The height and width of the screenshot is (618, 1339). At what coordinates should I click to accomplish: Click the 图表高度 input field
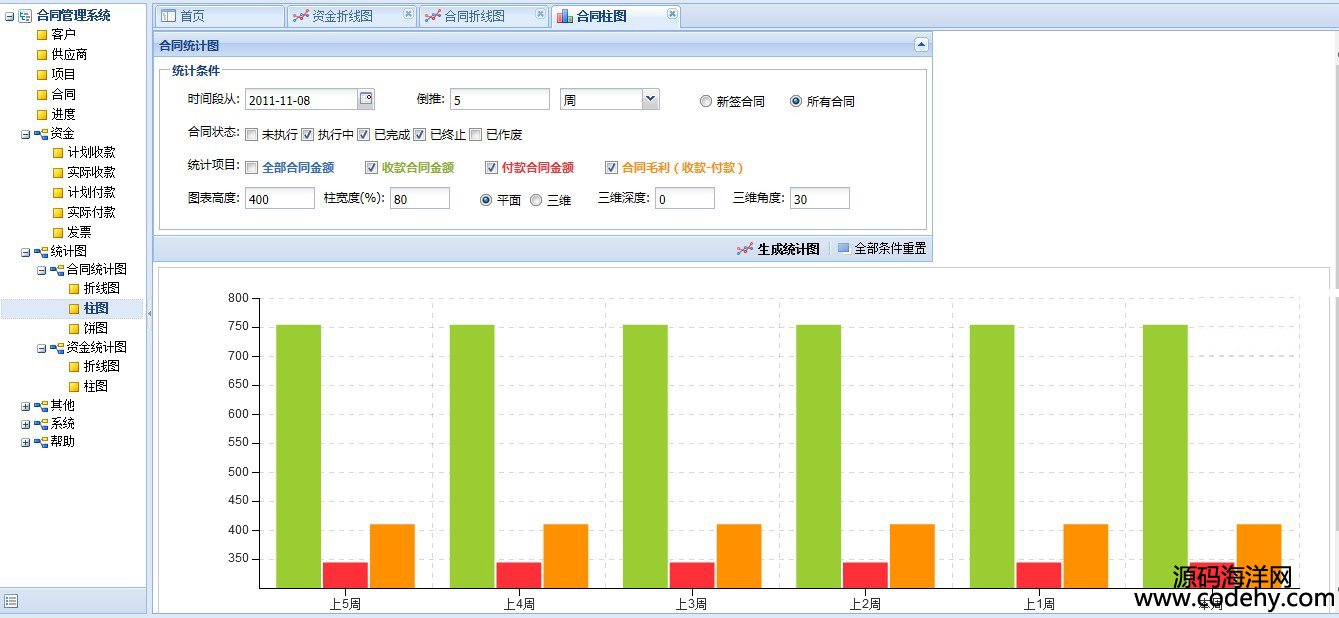pyautogui.click(x=279, y=199)
